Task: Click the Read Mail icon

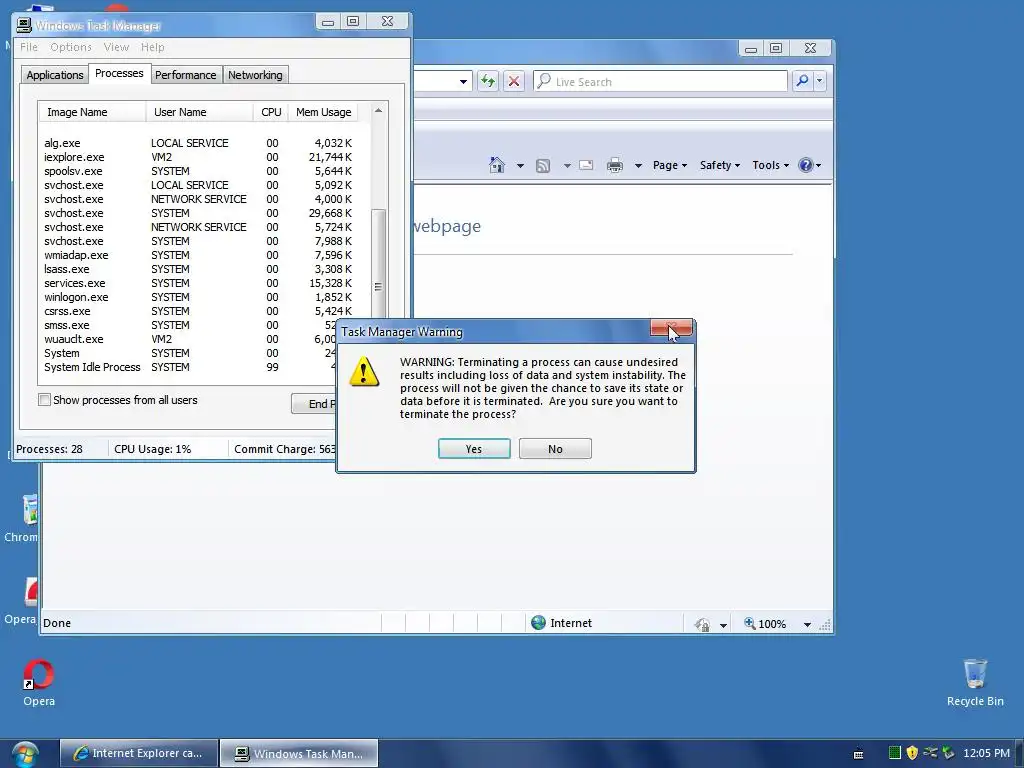Action: 586,165
